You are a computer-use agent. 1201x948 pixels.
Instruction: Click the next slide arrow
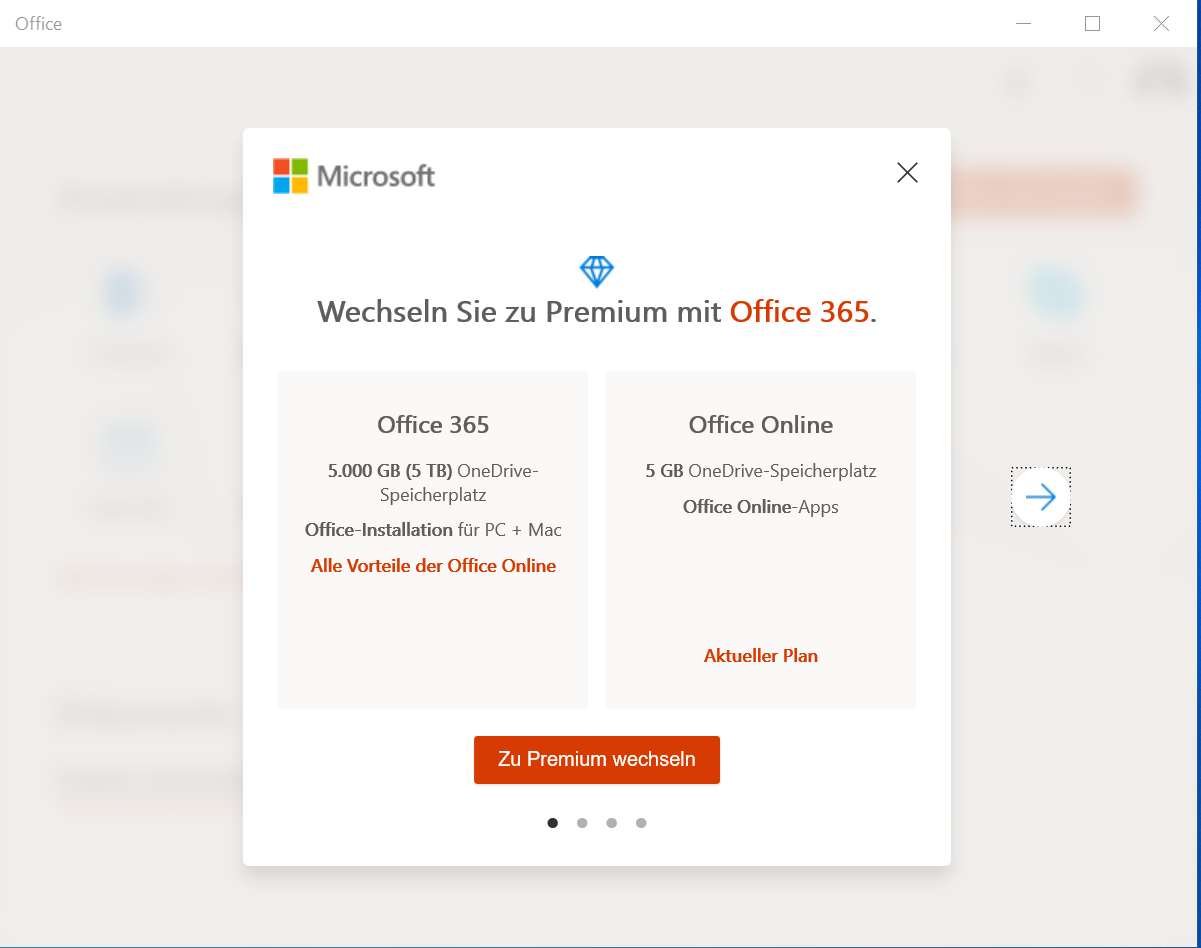point(1041,497)
